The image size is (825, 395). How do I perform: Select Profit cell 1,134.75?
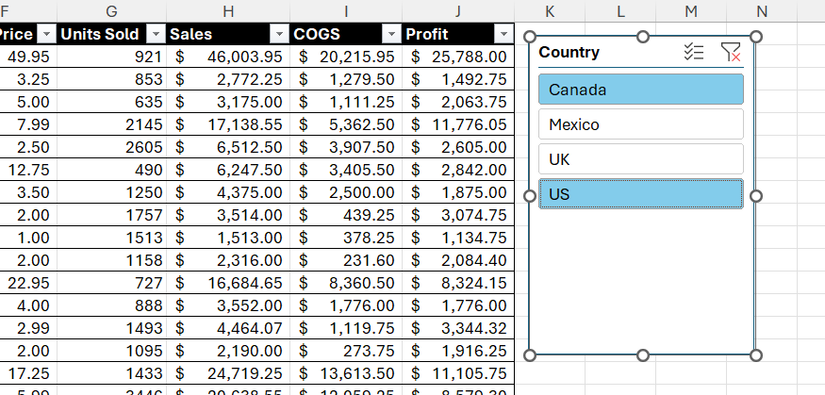(458, 238)
